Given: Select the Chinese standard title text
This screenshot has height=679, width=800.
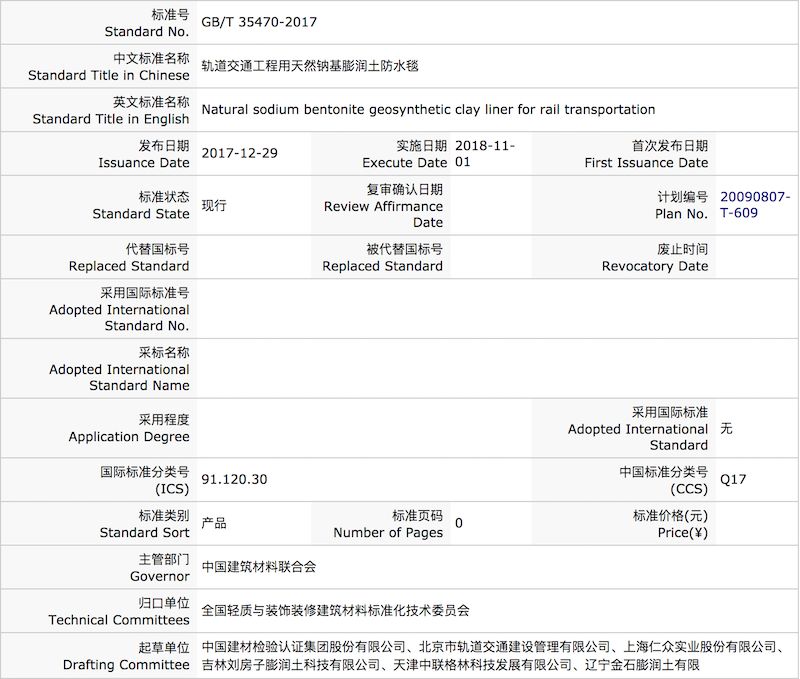Looking at the screenshot, I should [x=309, y=66].
